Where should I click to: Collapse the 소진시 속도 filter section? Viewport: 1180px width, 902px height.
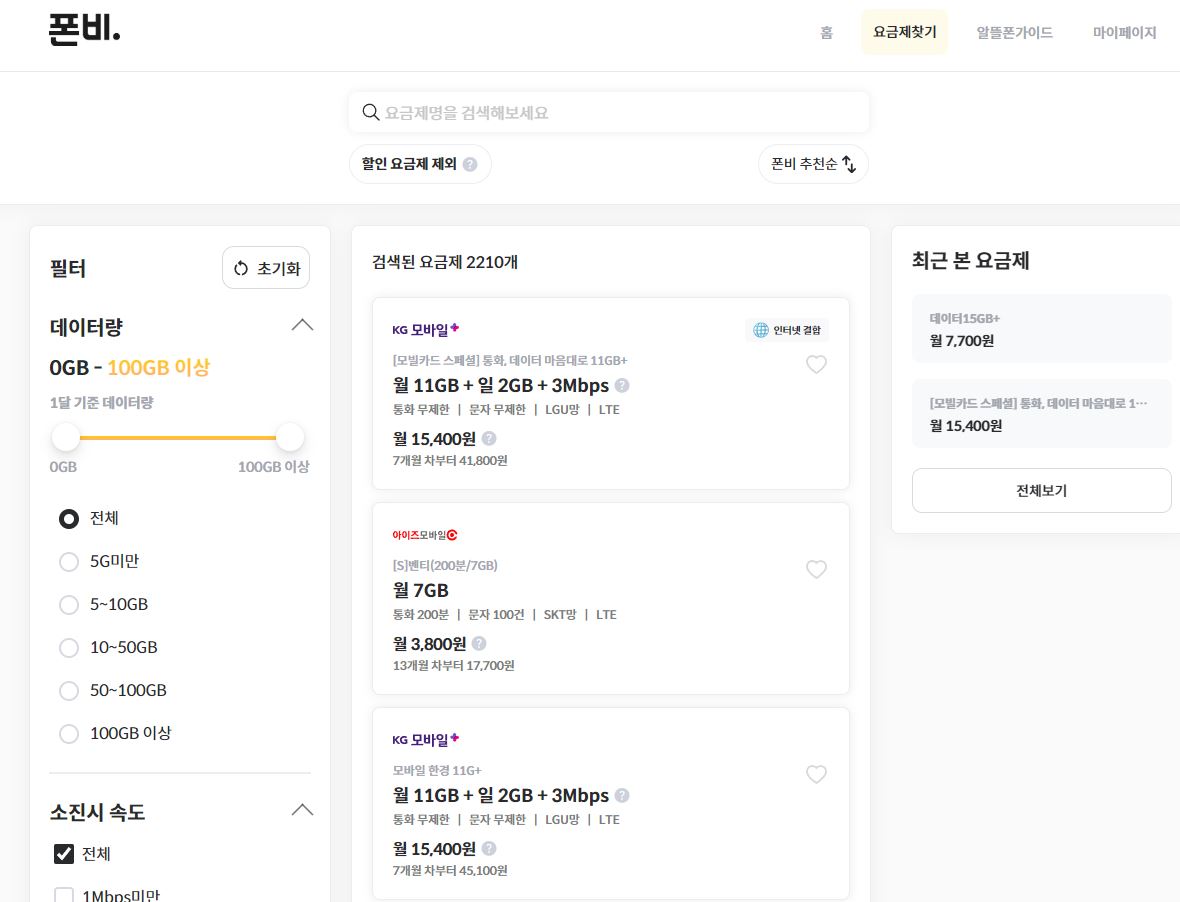tap(302, 810)
